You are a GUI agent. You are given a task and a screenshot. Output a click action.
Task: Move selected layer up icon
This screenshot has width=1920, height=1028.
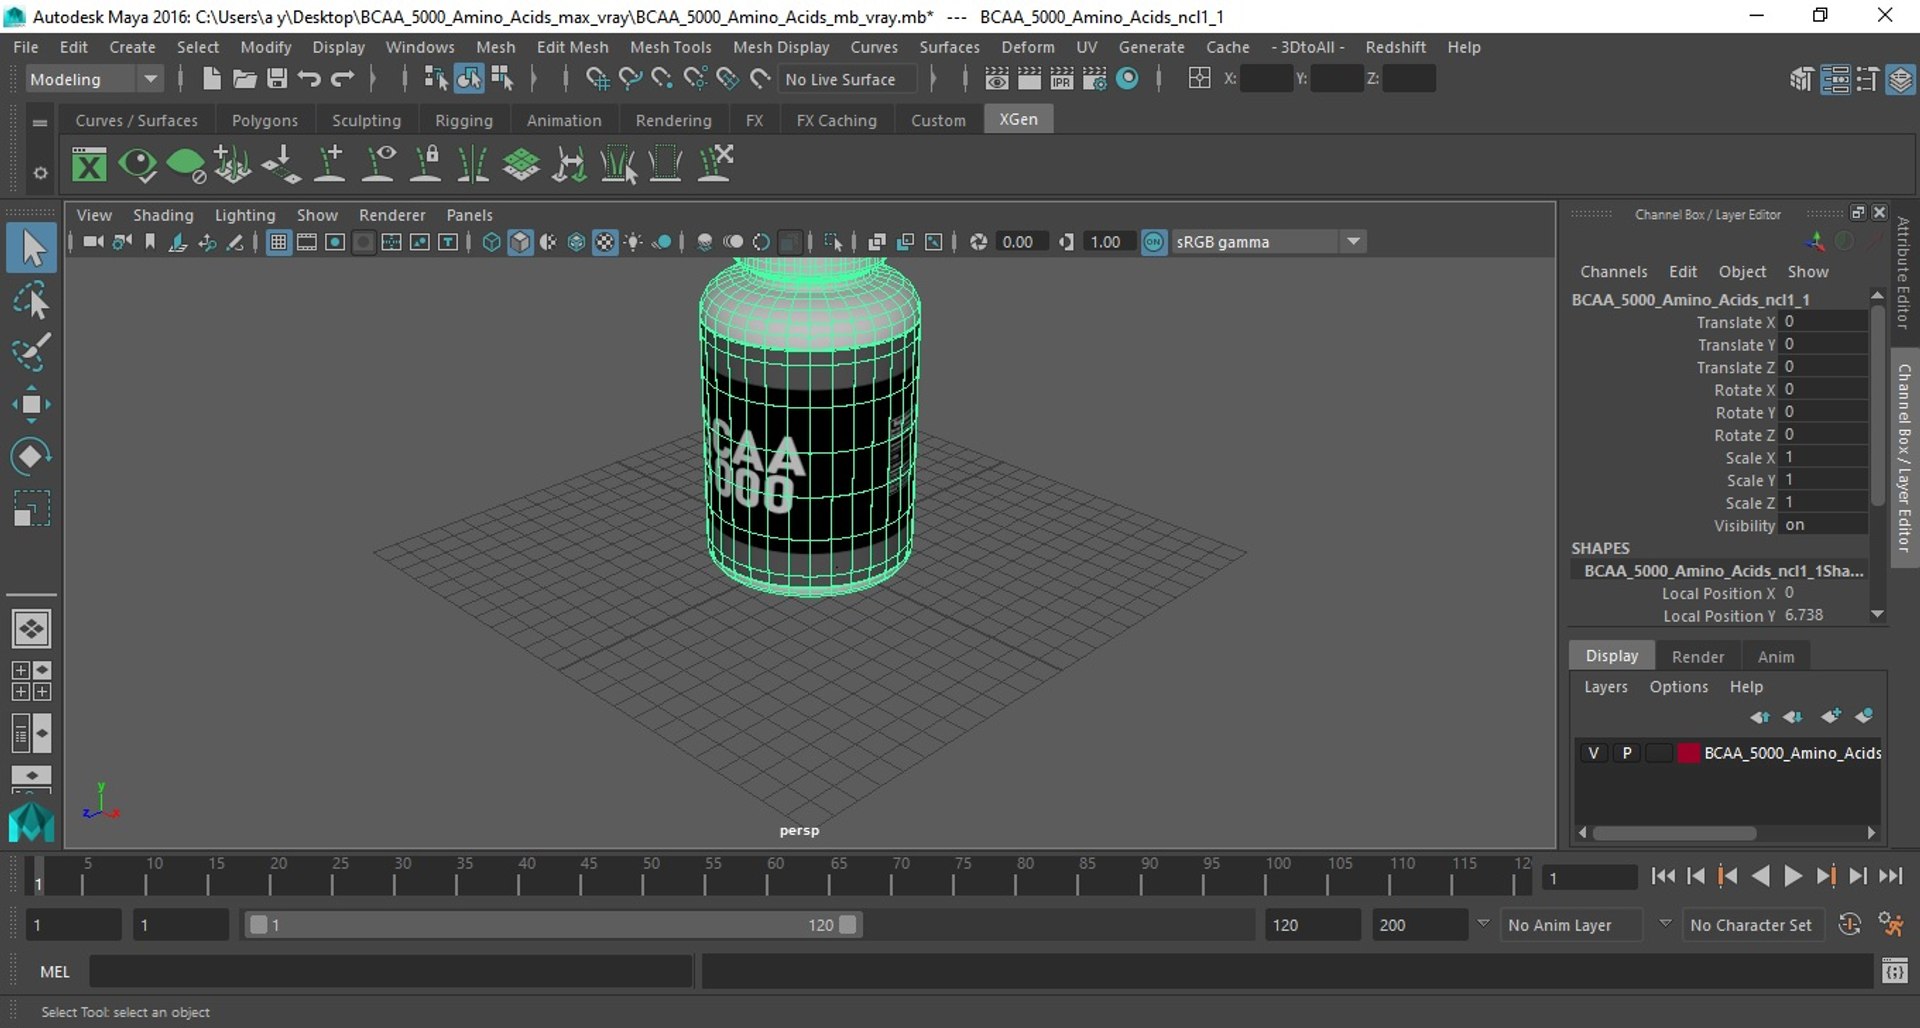click(1760, 716)
